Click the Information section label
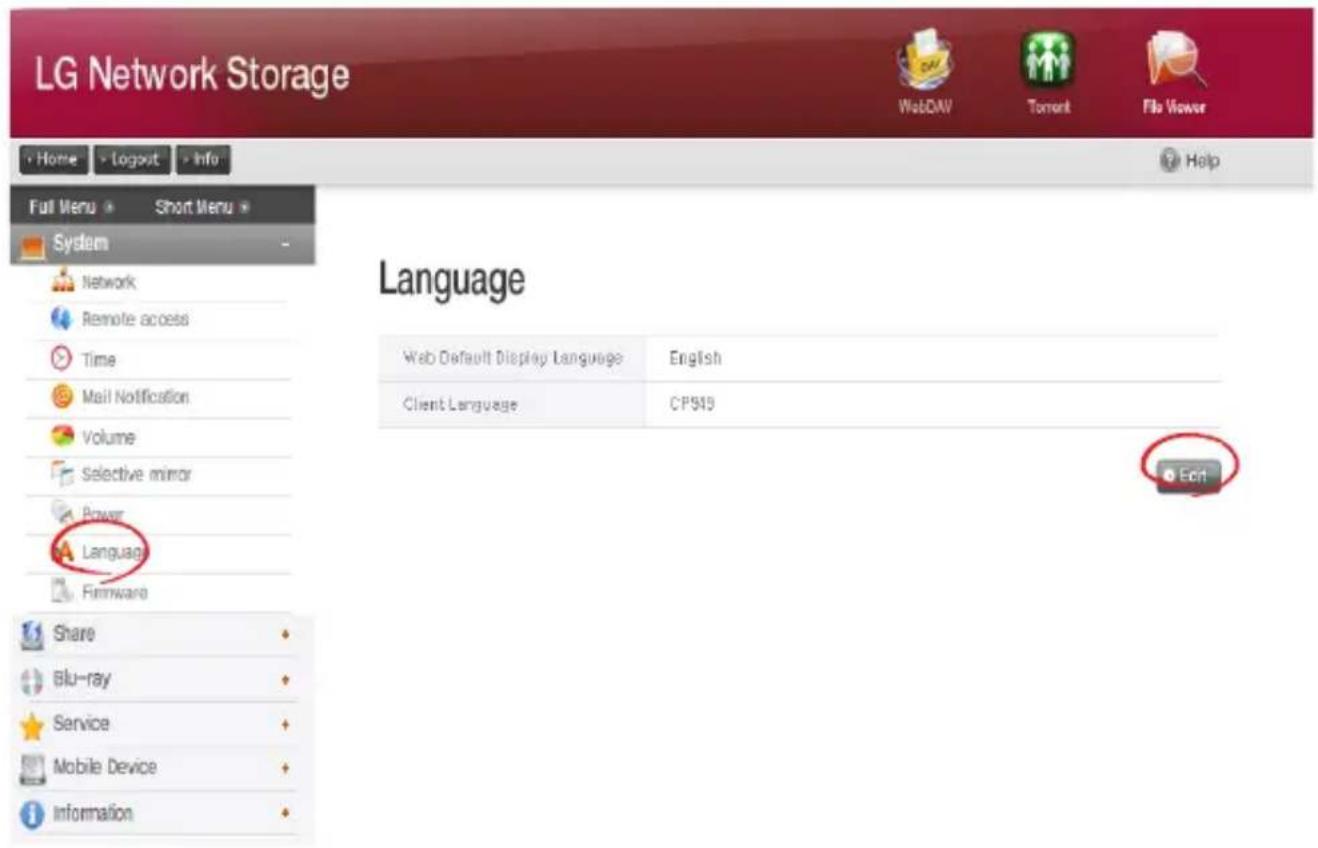The height and width of the screenshot is (848, 1318). pyautogui.click(x=92, y=813)
